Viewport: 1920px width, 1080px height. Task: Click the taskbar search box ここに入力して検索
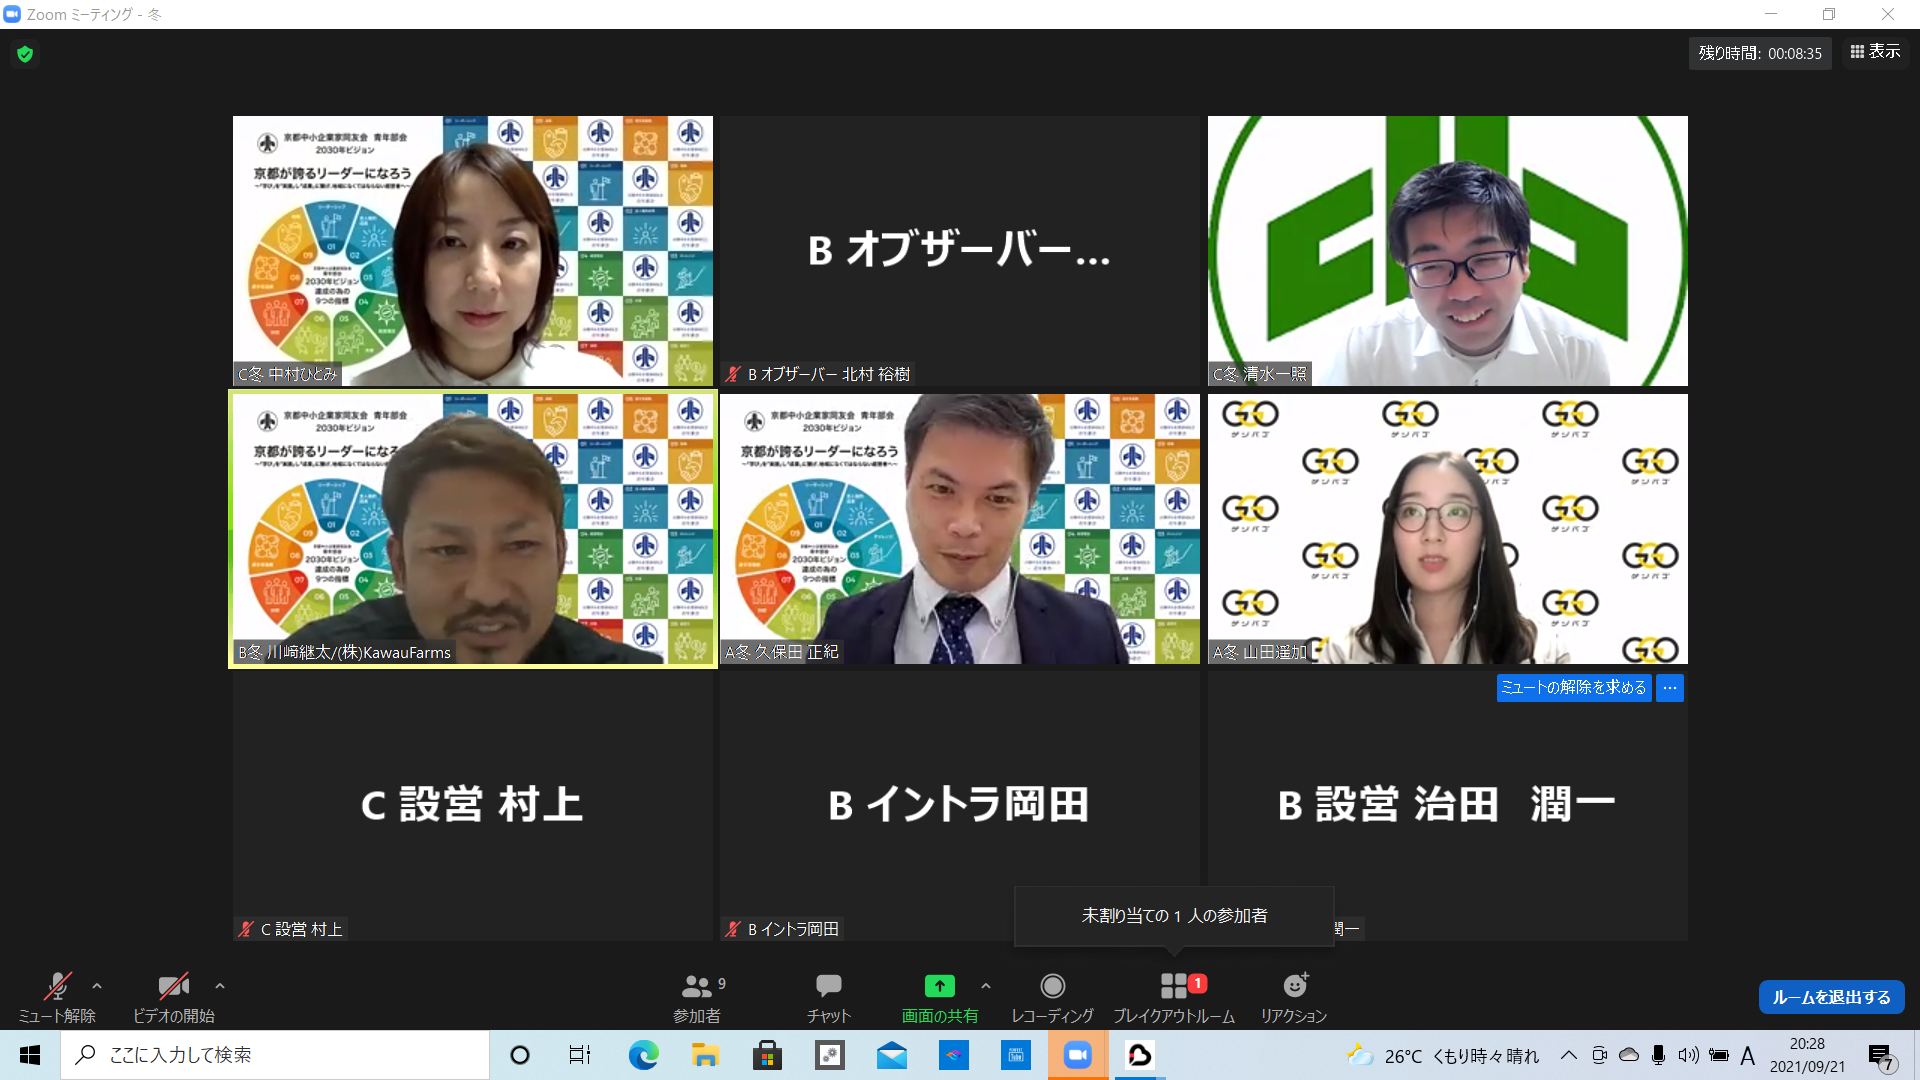[275, 1055]
